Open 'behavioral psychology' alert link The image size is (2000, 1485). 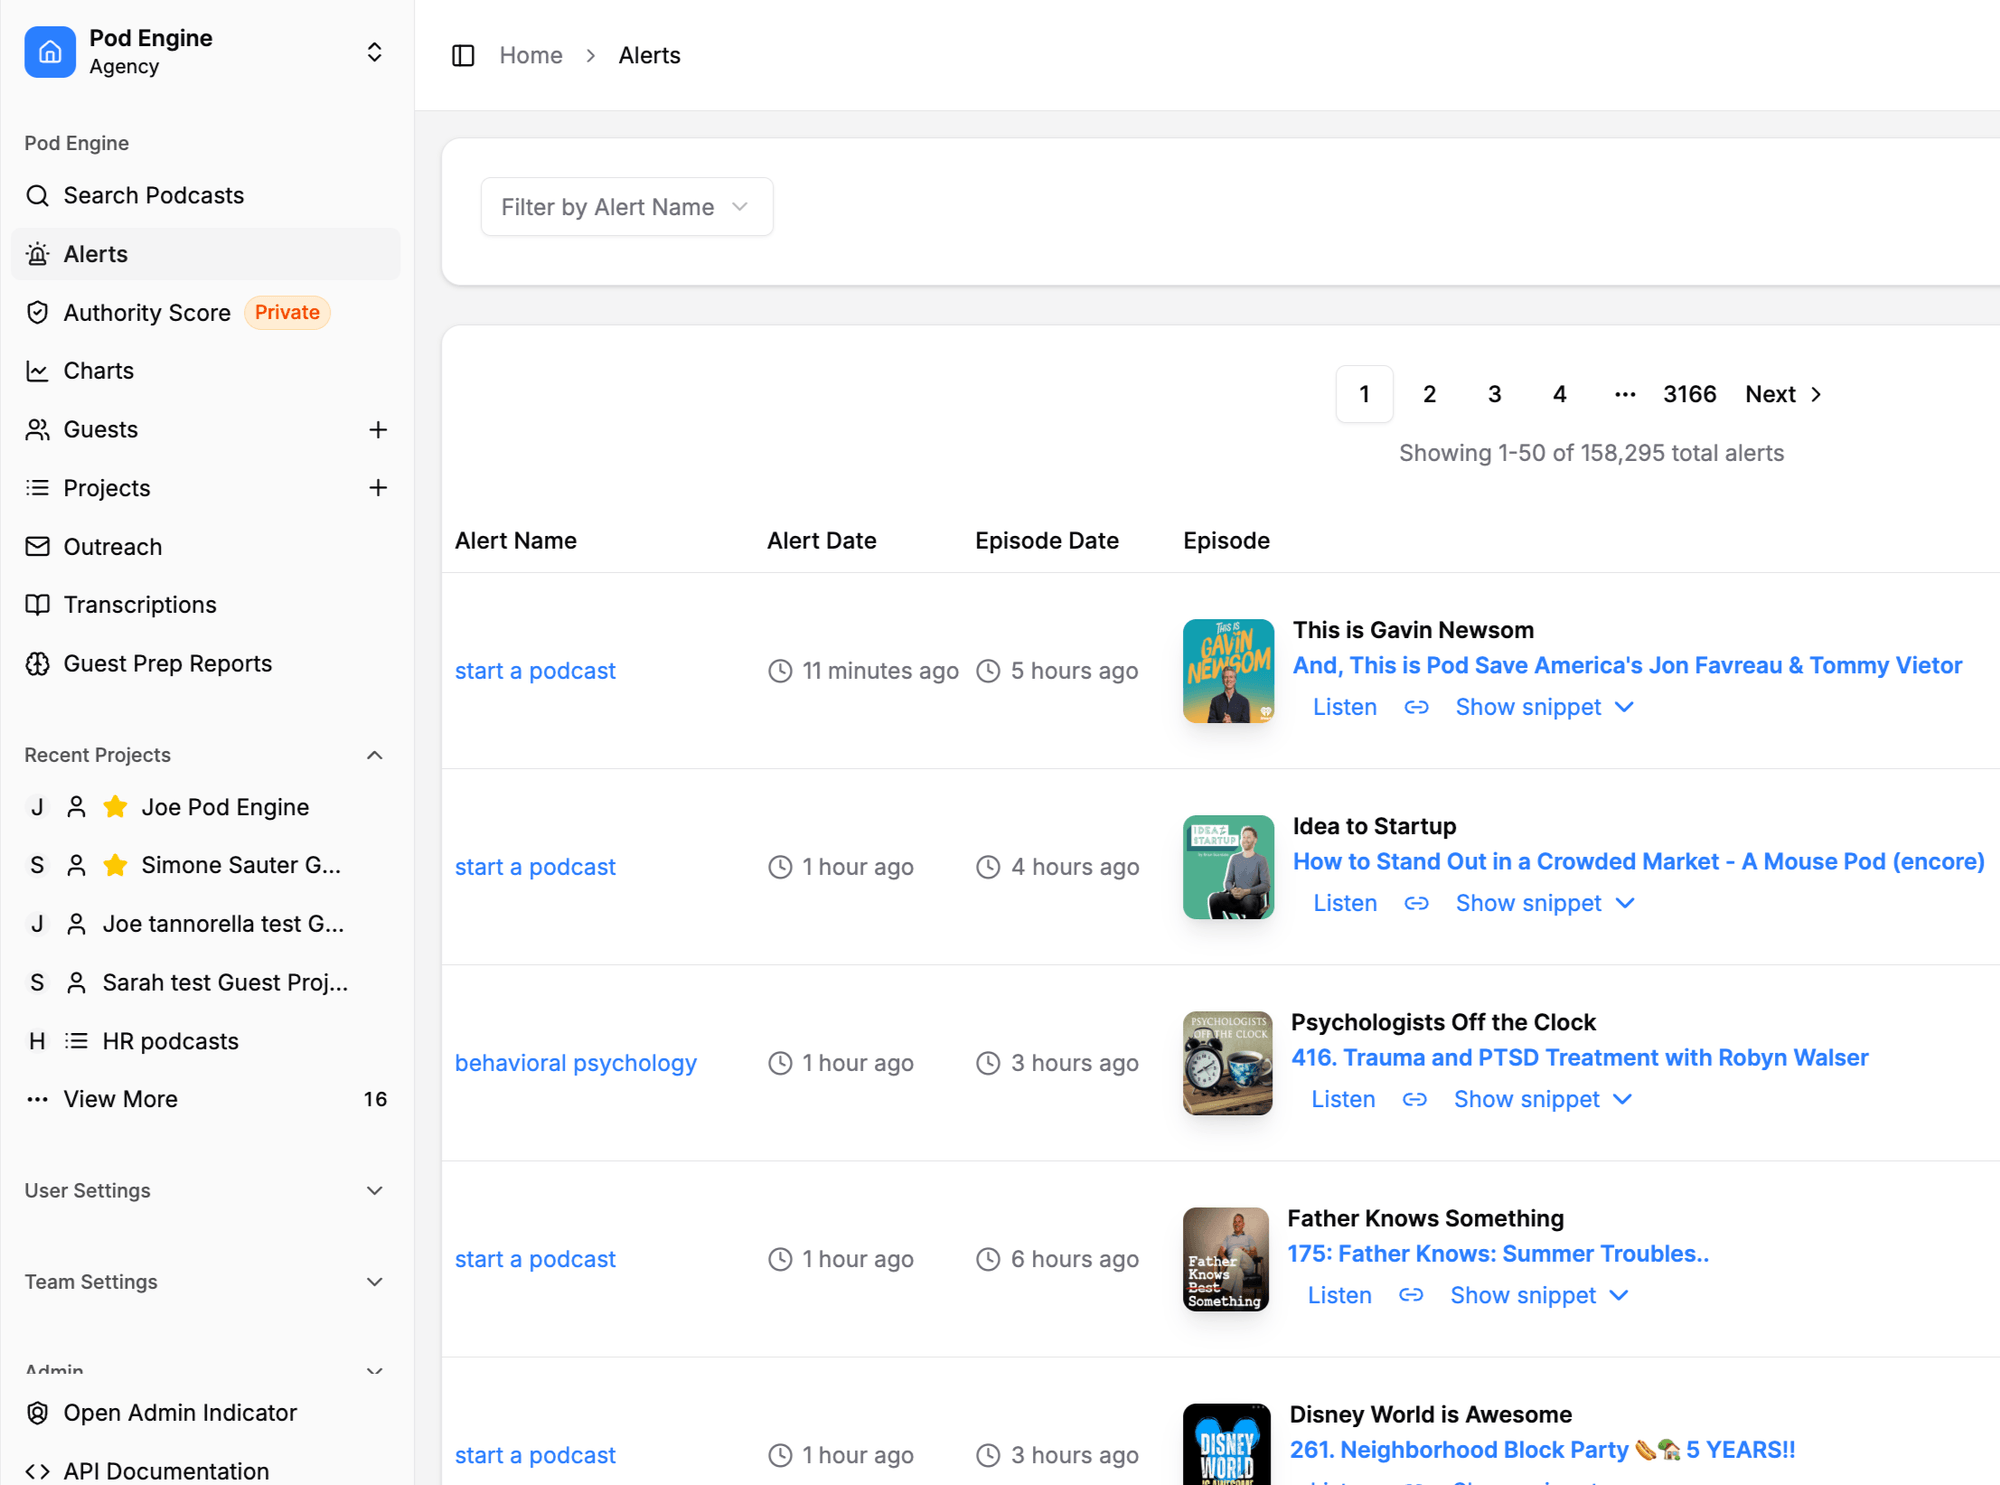point(576,1063)
